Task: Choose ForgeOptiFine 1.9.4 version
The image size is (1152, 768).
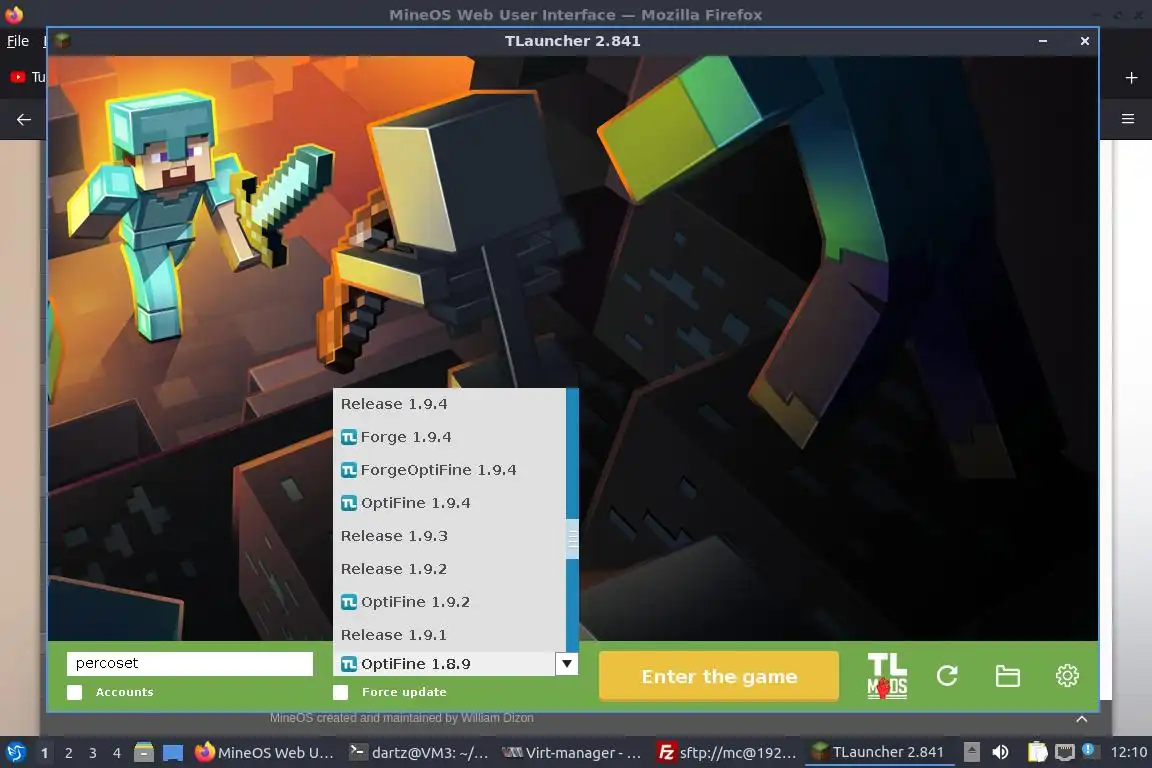Action: tap(450, 470)
